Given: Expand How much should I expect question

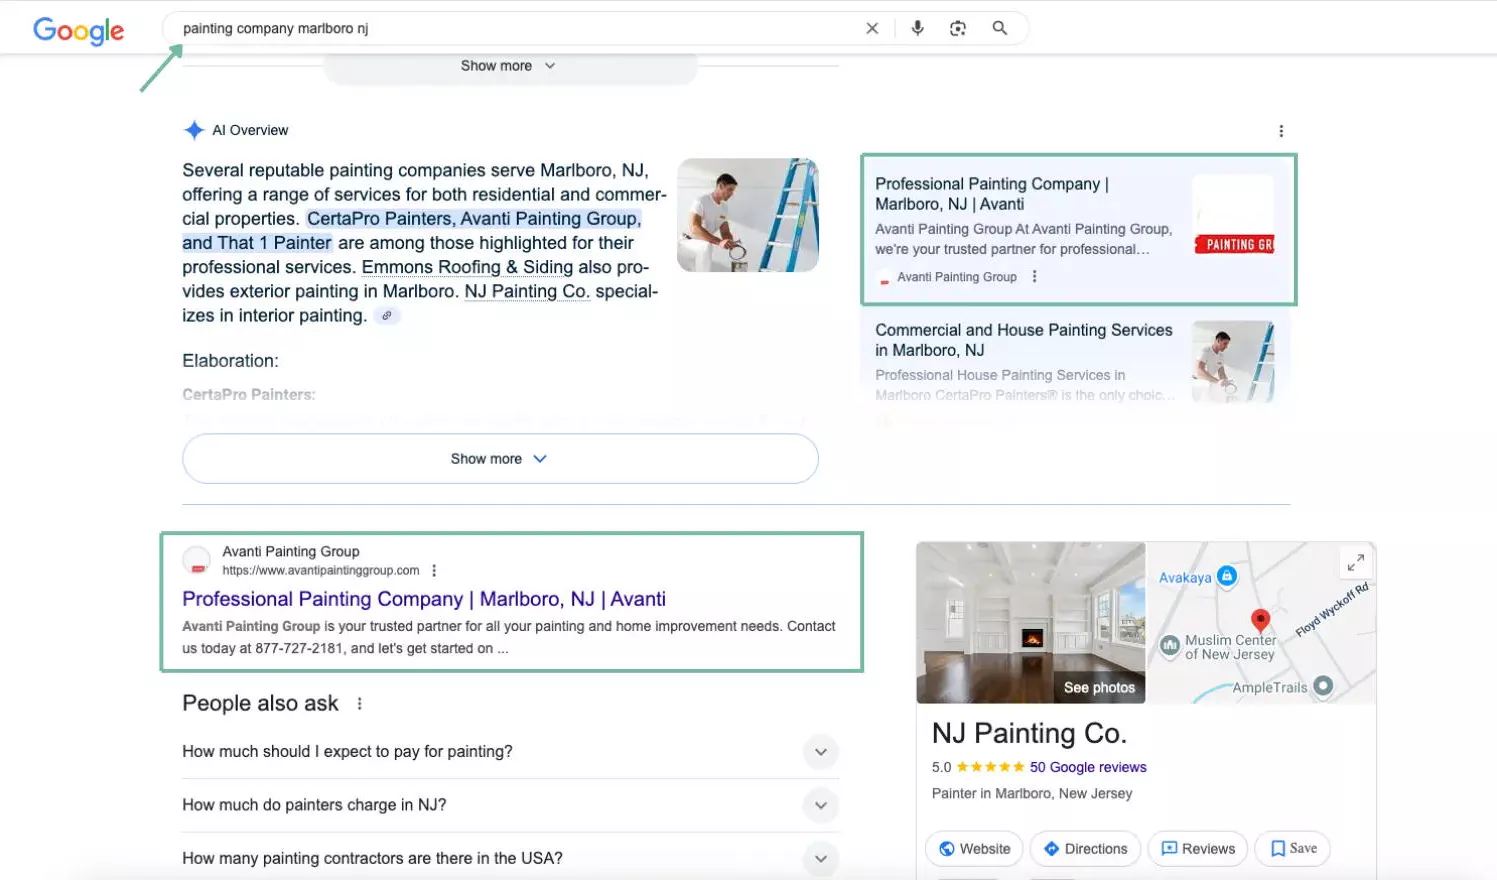Looking at the screenshot, I should coord(510,752).
